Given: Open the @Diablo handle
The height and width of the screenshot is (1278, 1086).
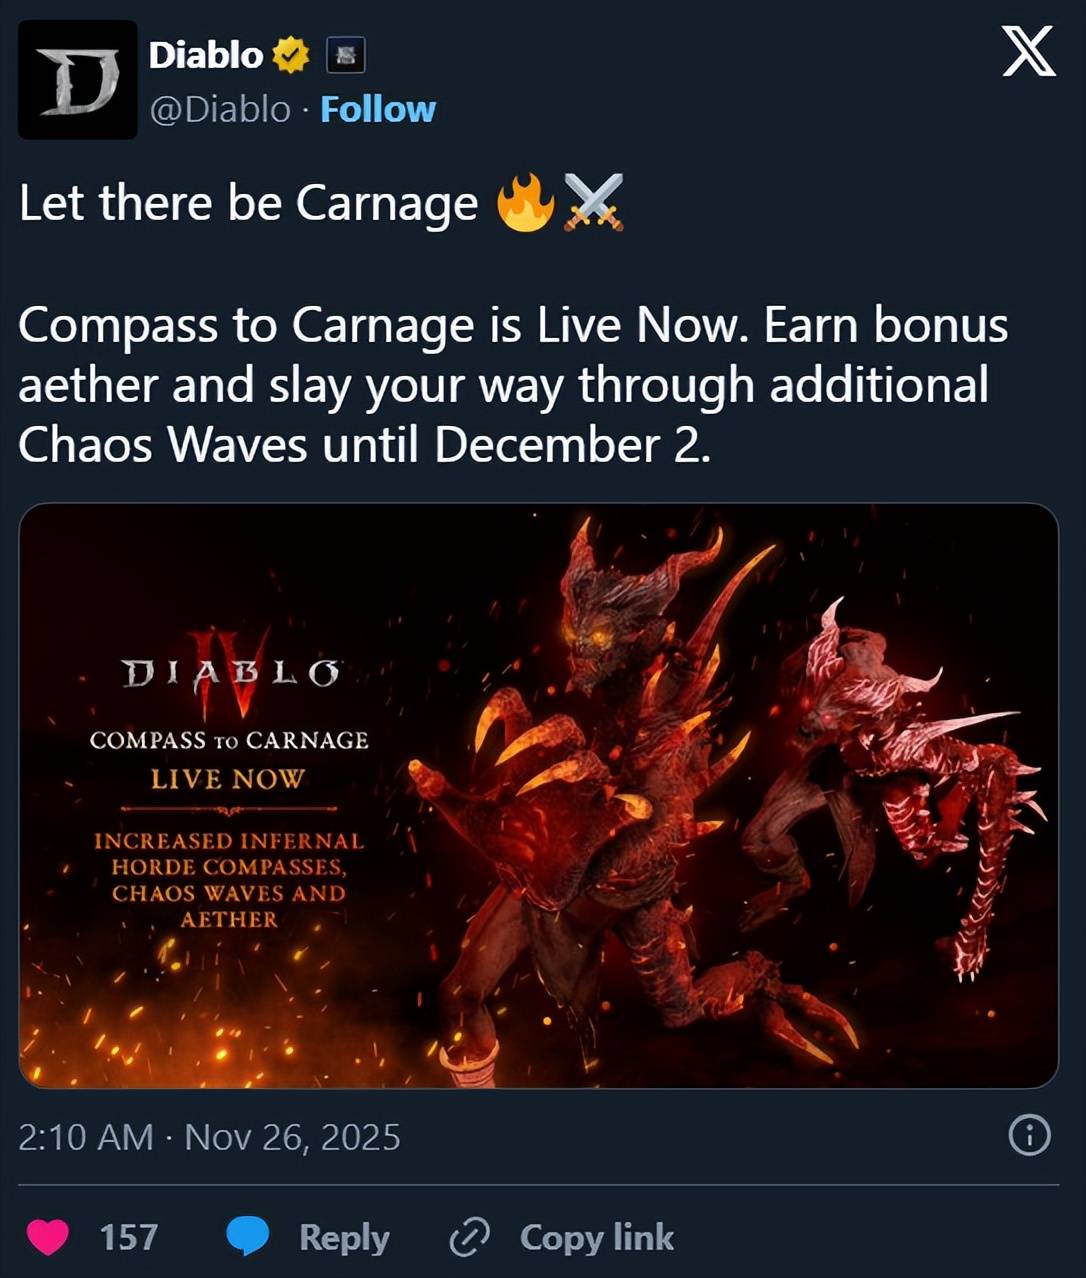Looking at the screenshot, I should [x=220, y=109].
